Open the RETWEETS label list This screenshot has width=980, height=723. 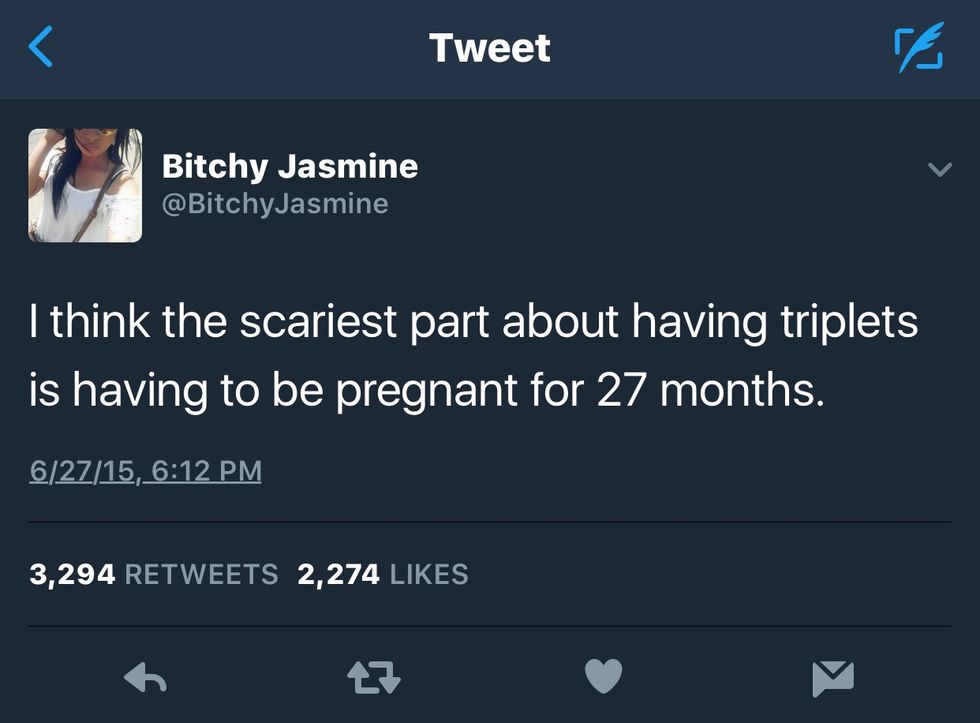pos(202,574)
